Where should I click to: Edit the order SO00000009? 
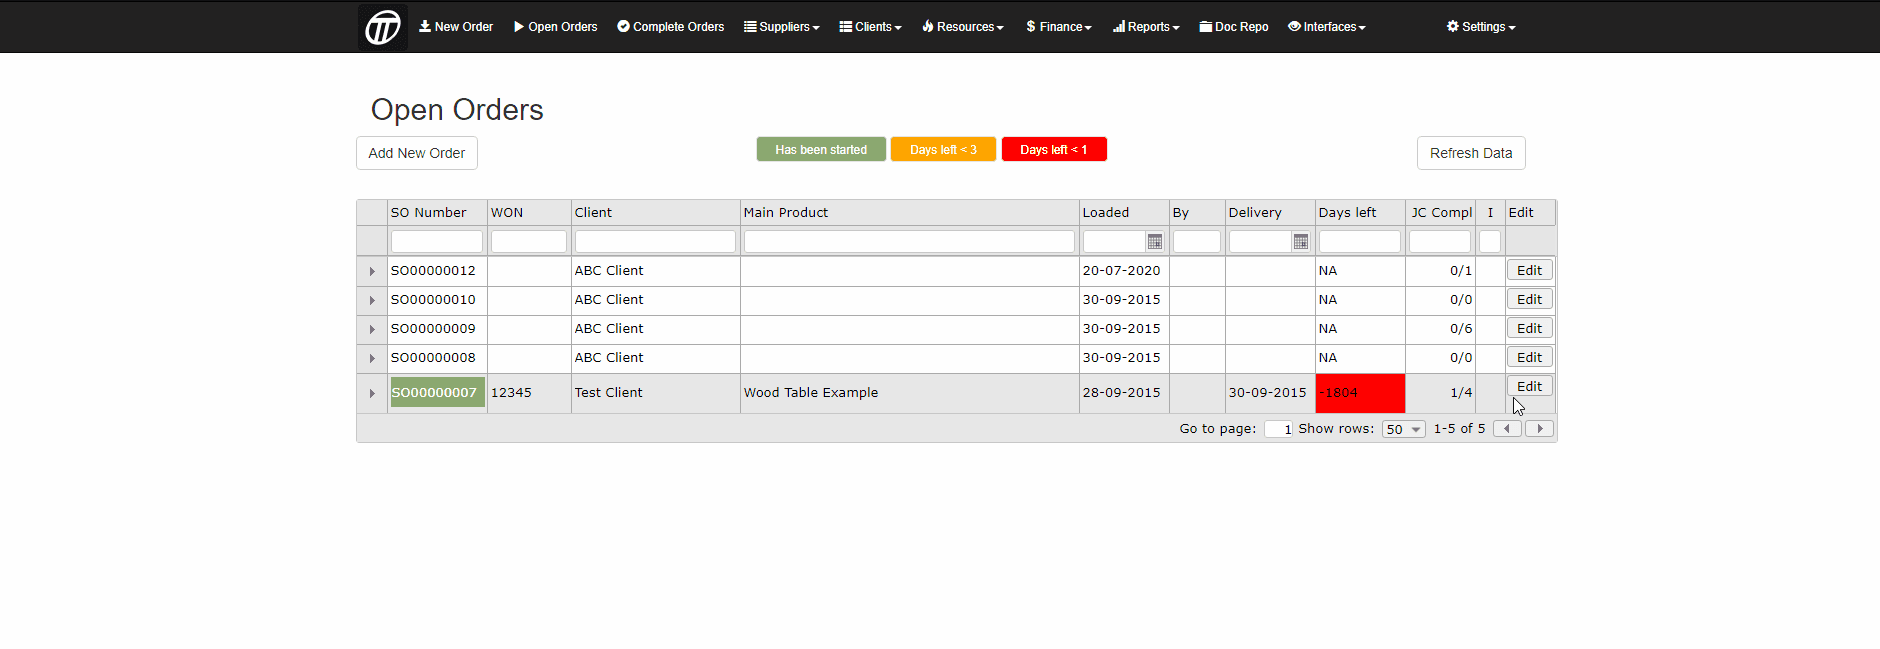(1529, 329)
